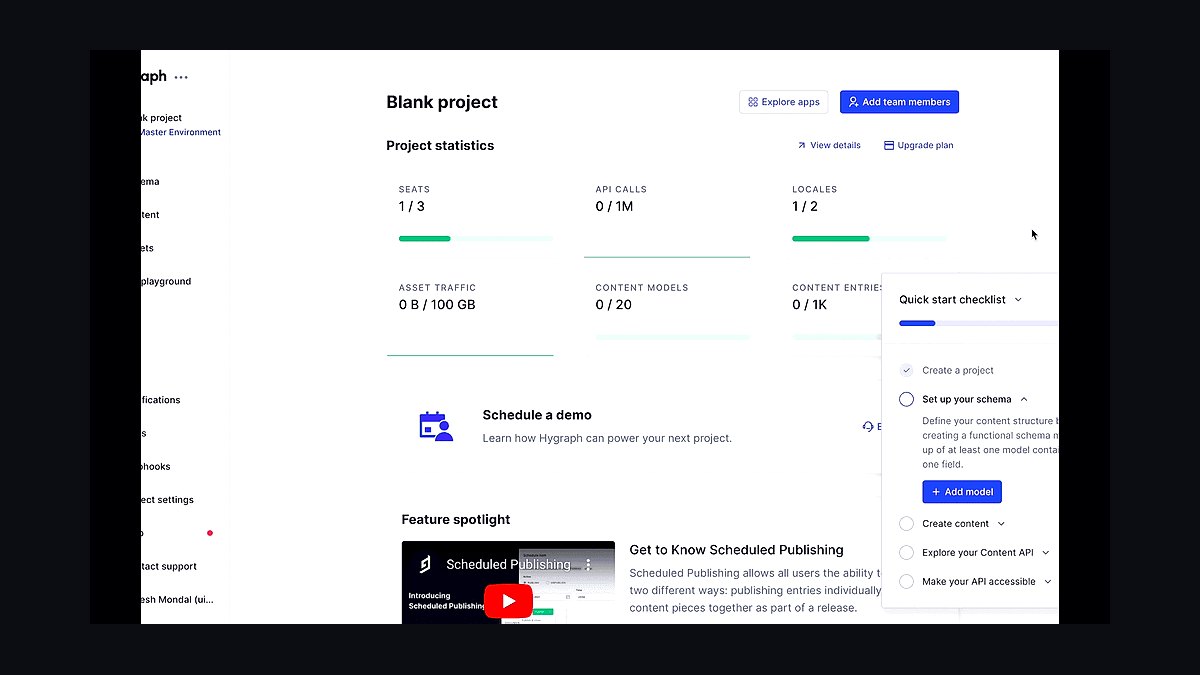This screenshot has width=1200, height=675.
Task: Open the View details link
Action: coord(829,145)
